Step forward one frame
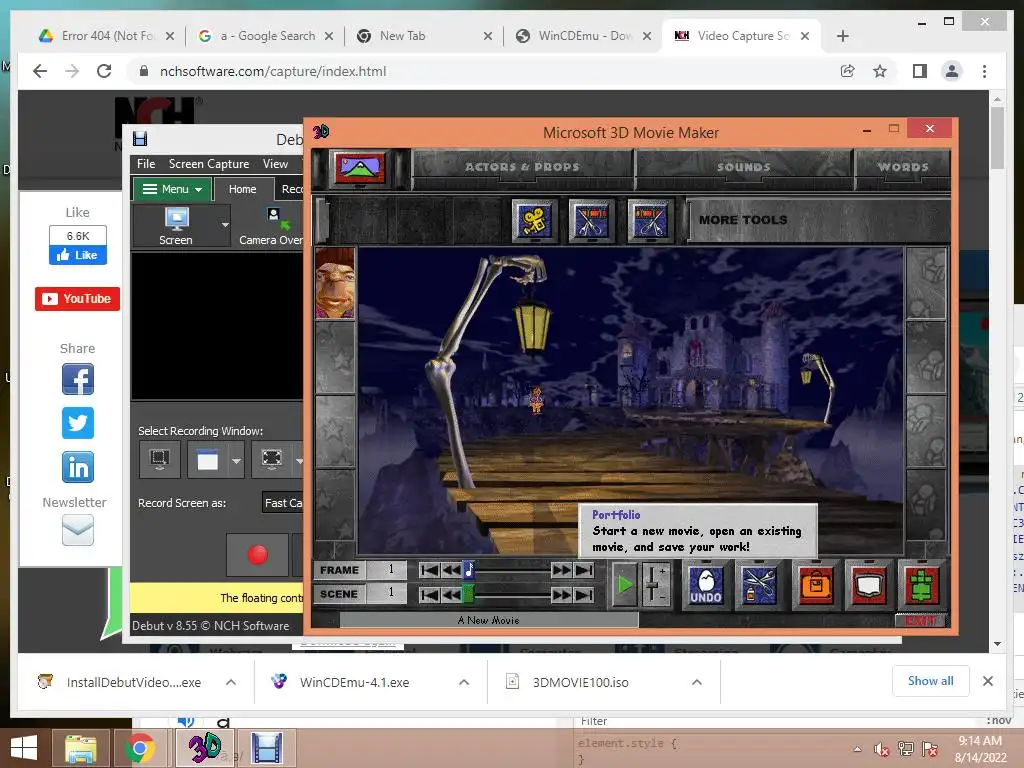This screenshot has width=1024, height=768. pyautogui.click(x=561, y=570)
